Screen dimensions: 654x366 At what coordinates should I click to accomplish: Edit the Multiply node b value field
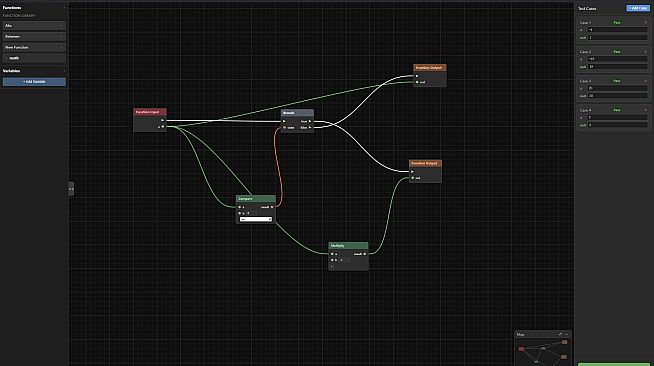tap(345, 260)
